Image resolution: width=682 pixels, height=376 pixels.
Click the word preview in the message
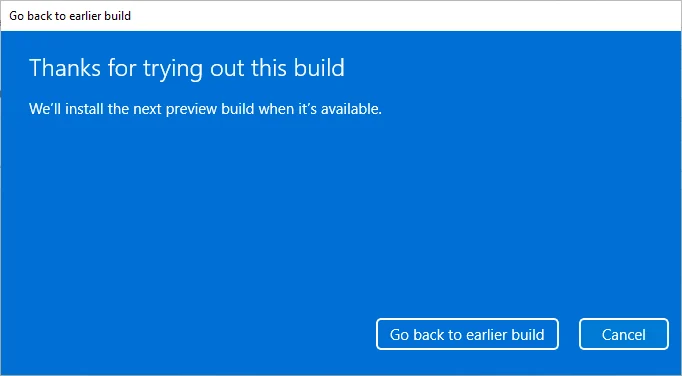pyautogui.click(x=191, y=110)
